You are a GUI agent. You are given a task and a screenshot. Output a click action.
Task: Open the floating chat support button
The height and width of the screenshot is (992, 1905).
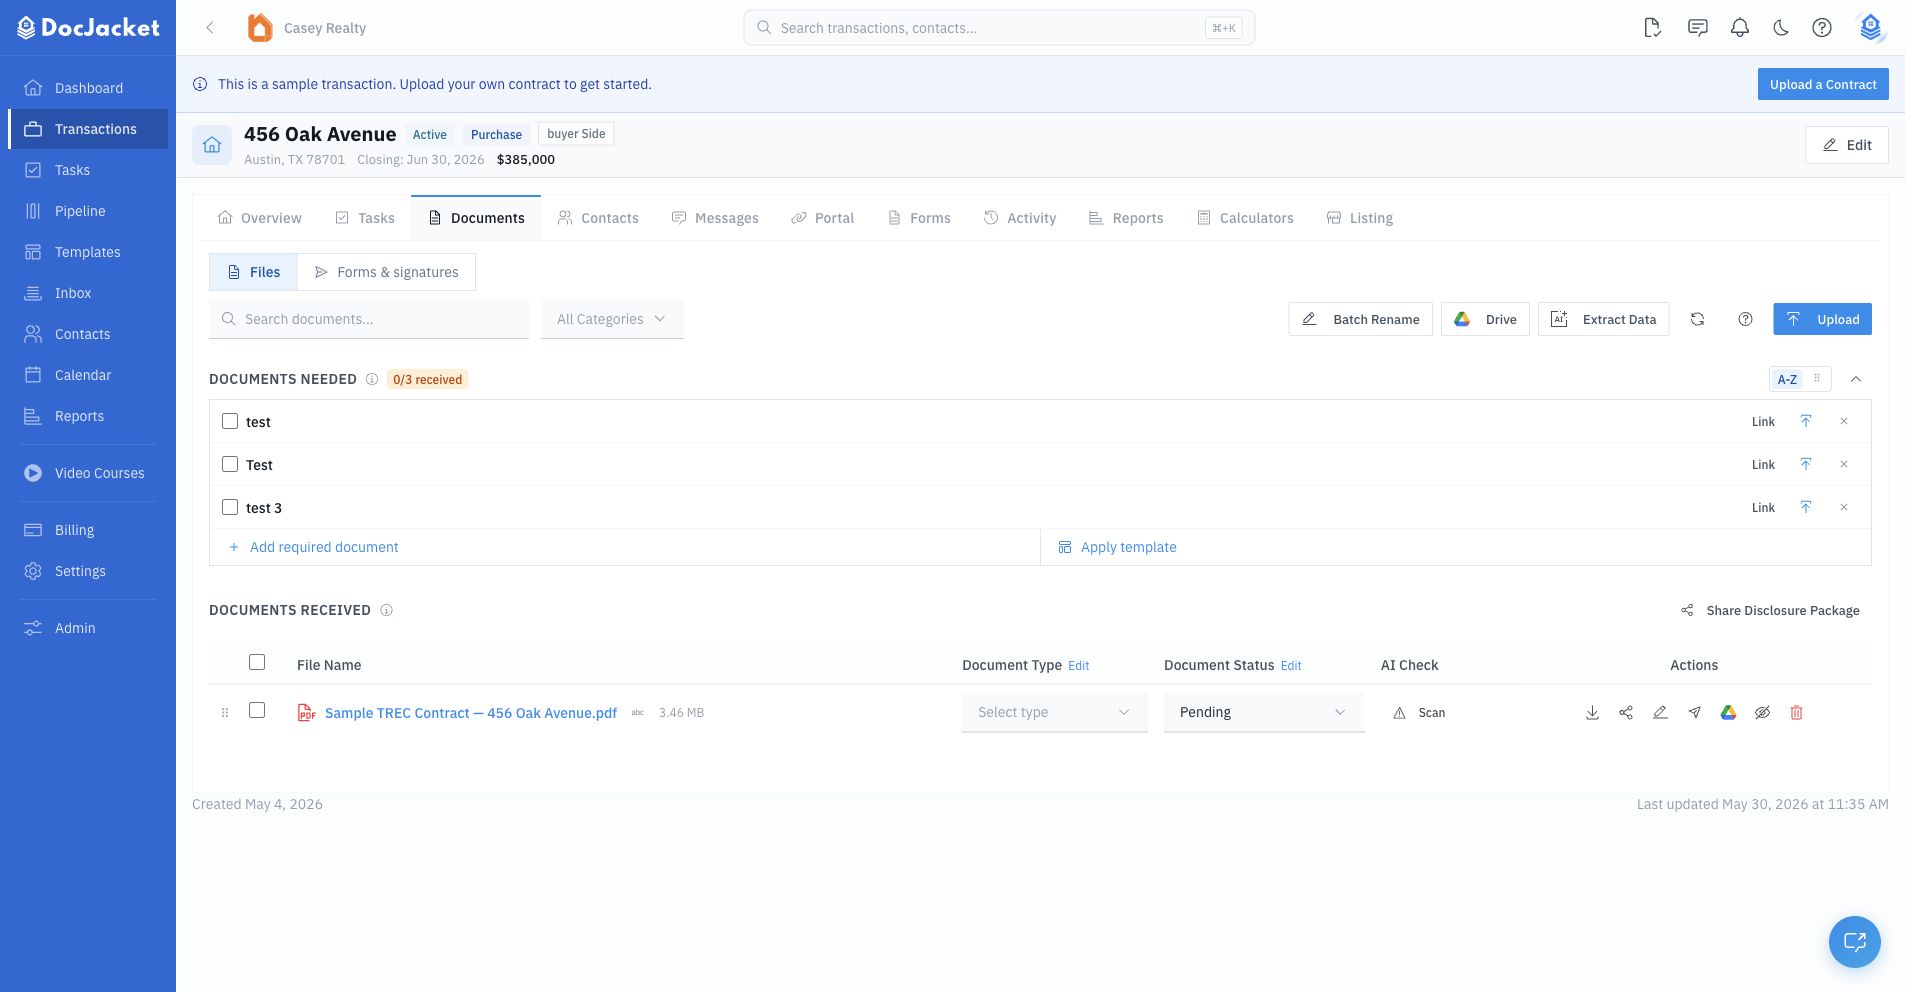[1855, 941]
